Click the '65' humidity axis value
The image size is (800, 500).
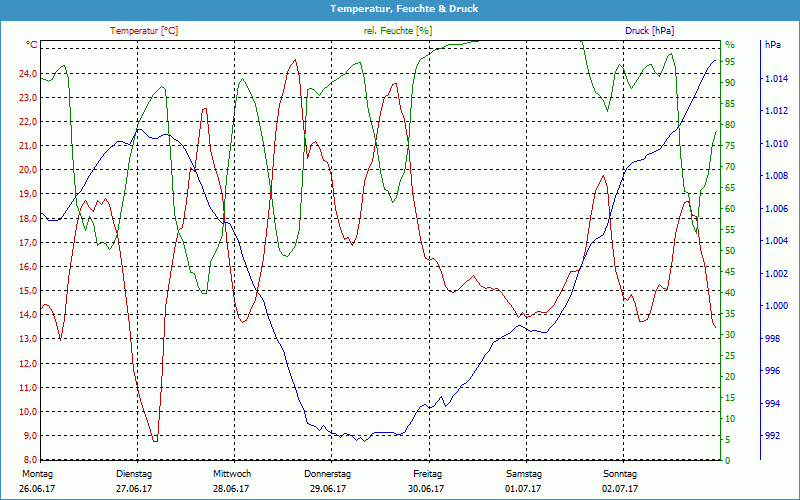[x=730, y=187]
